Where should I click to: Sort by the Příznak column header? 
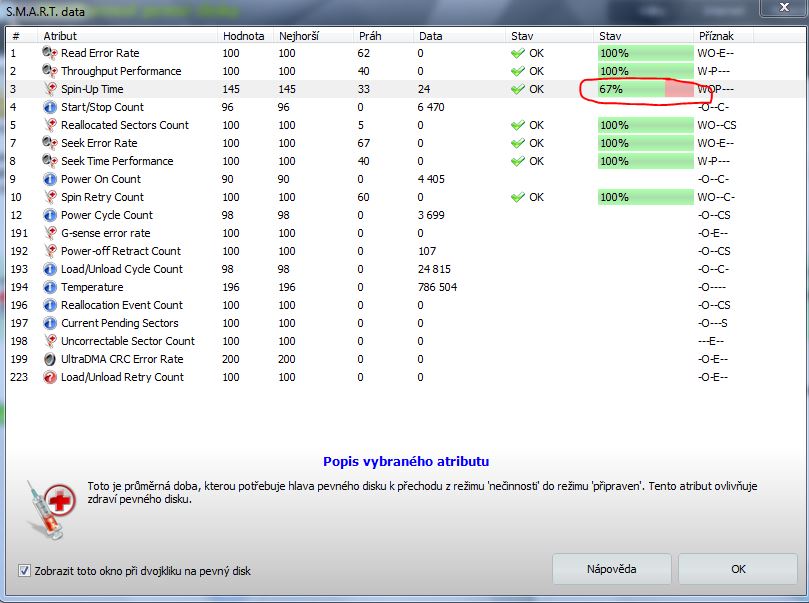[715, 35]
